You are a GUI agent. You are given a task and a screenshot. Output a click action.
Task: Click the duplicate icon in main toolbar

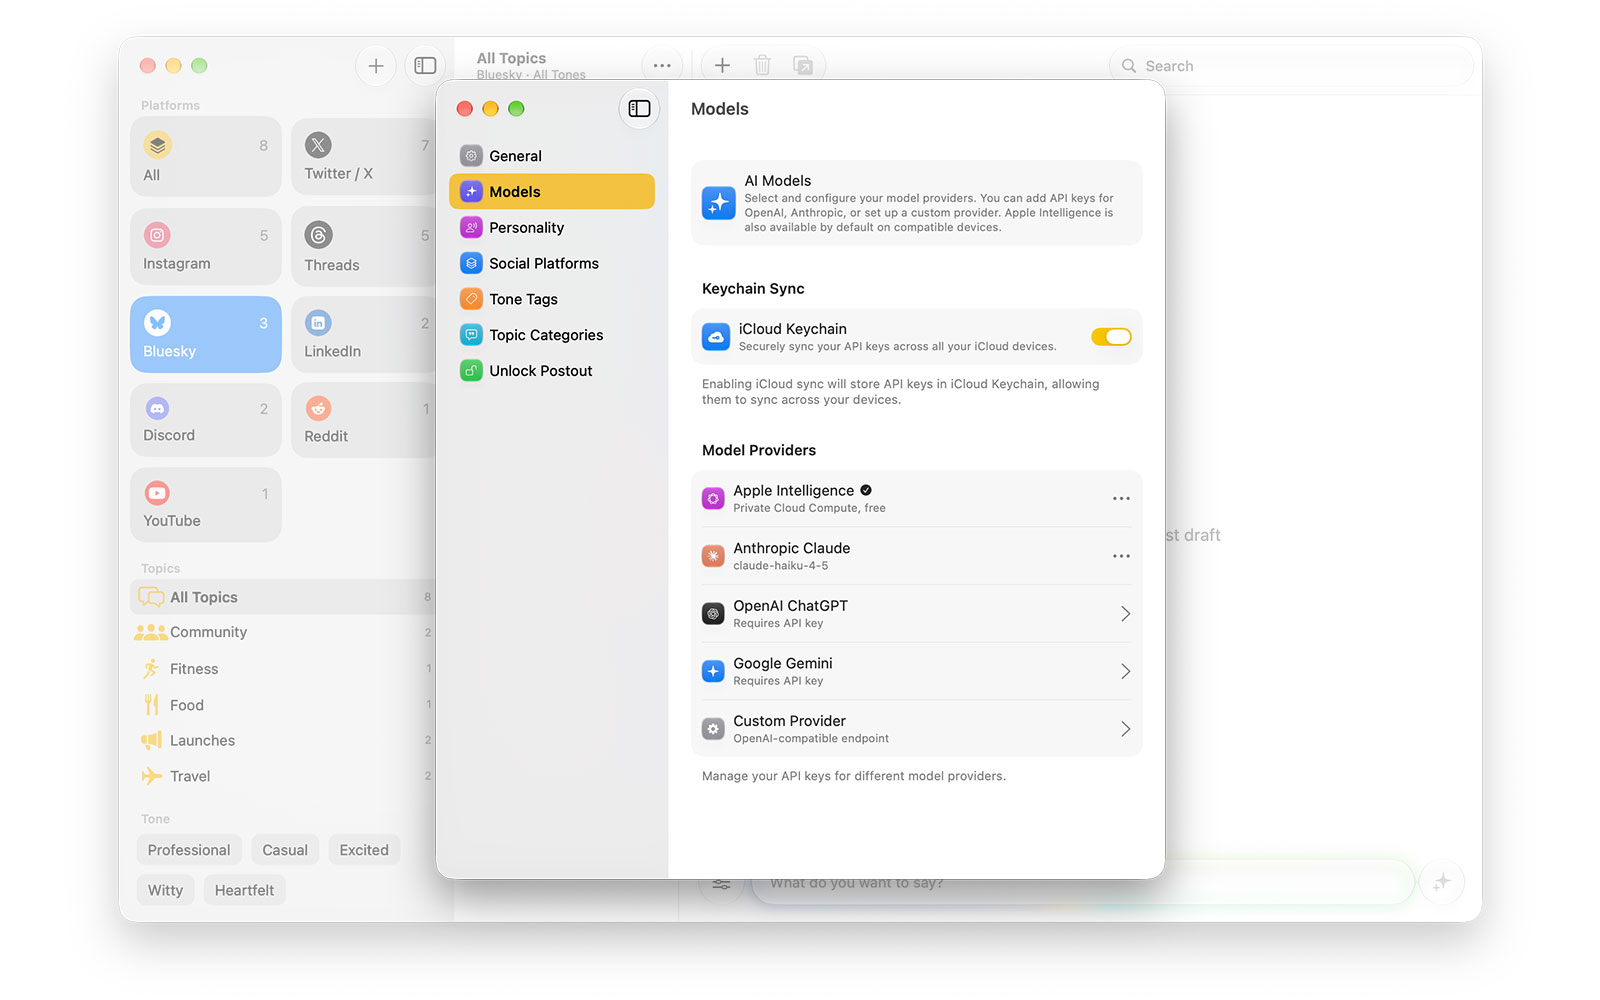pyautogui.click(x=803, y=66)
